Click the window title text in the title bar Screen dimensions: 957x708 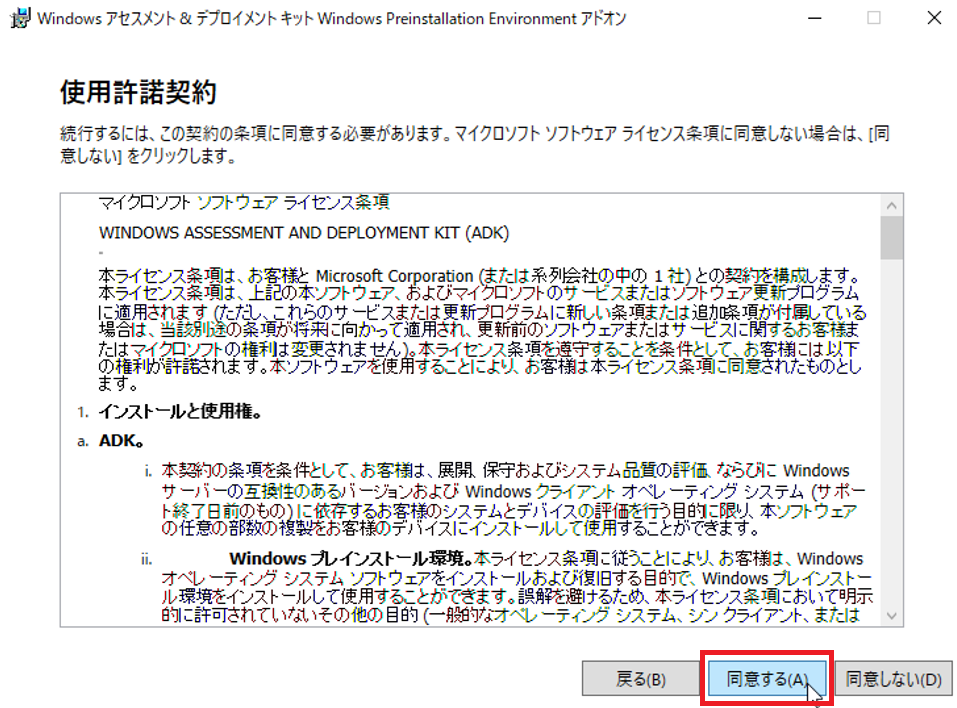click(331, 18)
